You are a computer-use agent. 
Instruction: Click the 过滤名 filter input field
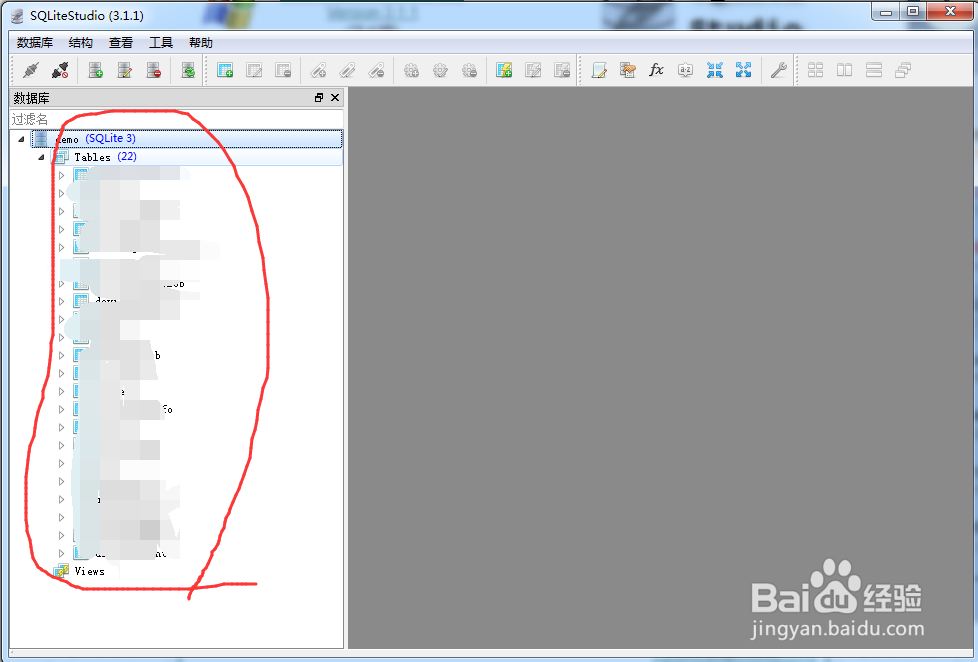click(177, 119)
